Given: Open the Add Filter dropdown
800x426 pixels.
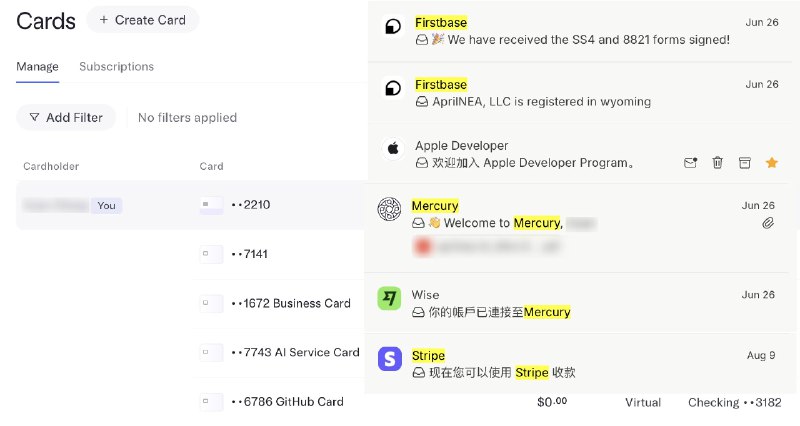Looking at the screenshot, I should click(66, 117).
